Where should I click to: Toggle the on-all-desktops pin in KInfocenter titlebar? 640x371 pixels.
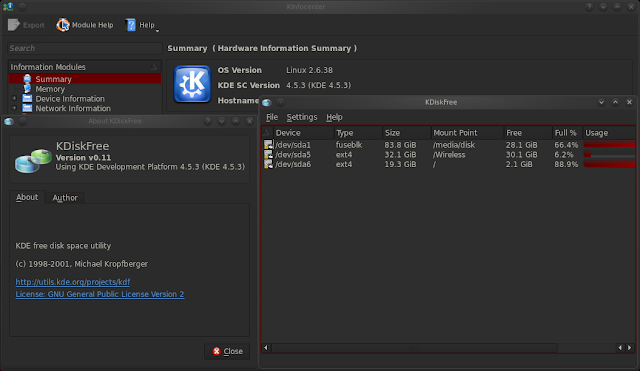[22, 7]
